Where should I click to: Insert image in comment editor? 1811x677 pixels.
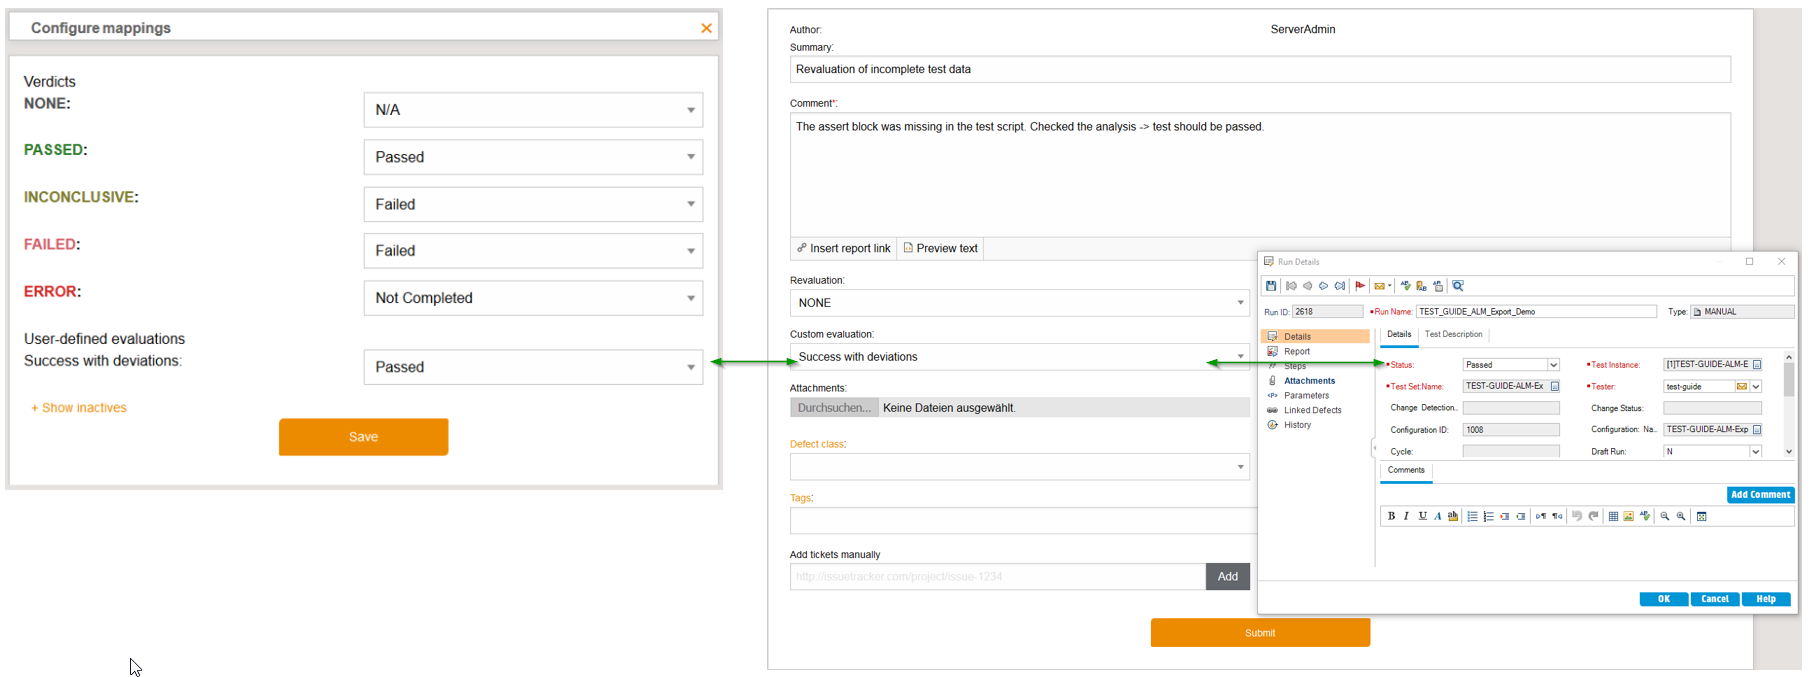click(1628, 516)
